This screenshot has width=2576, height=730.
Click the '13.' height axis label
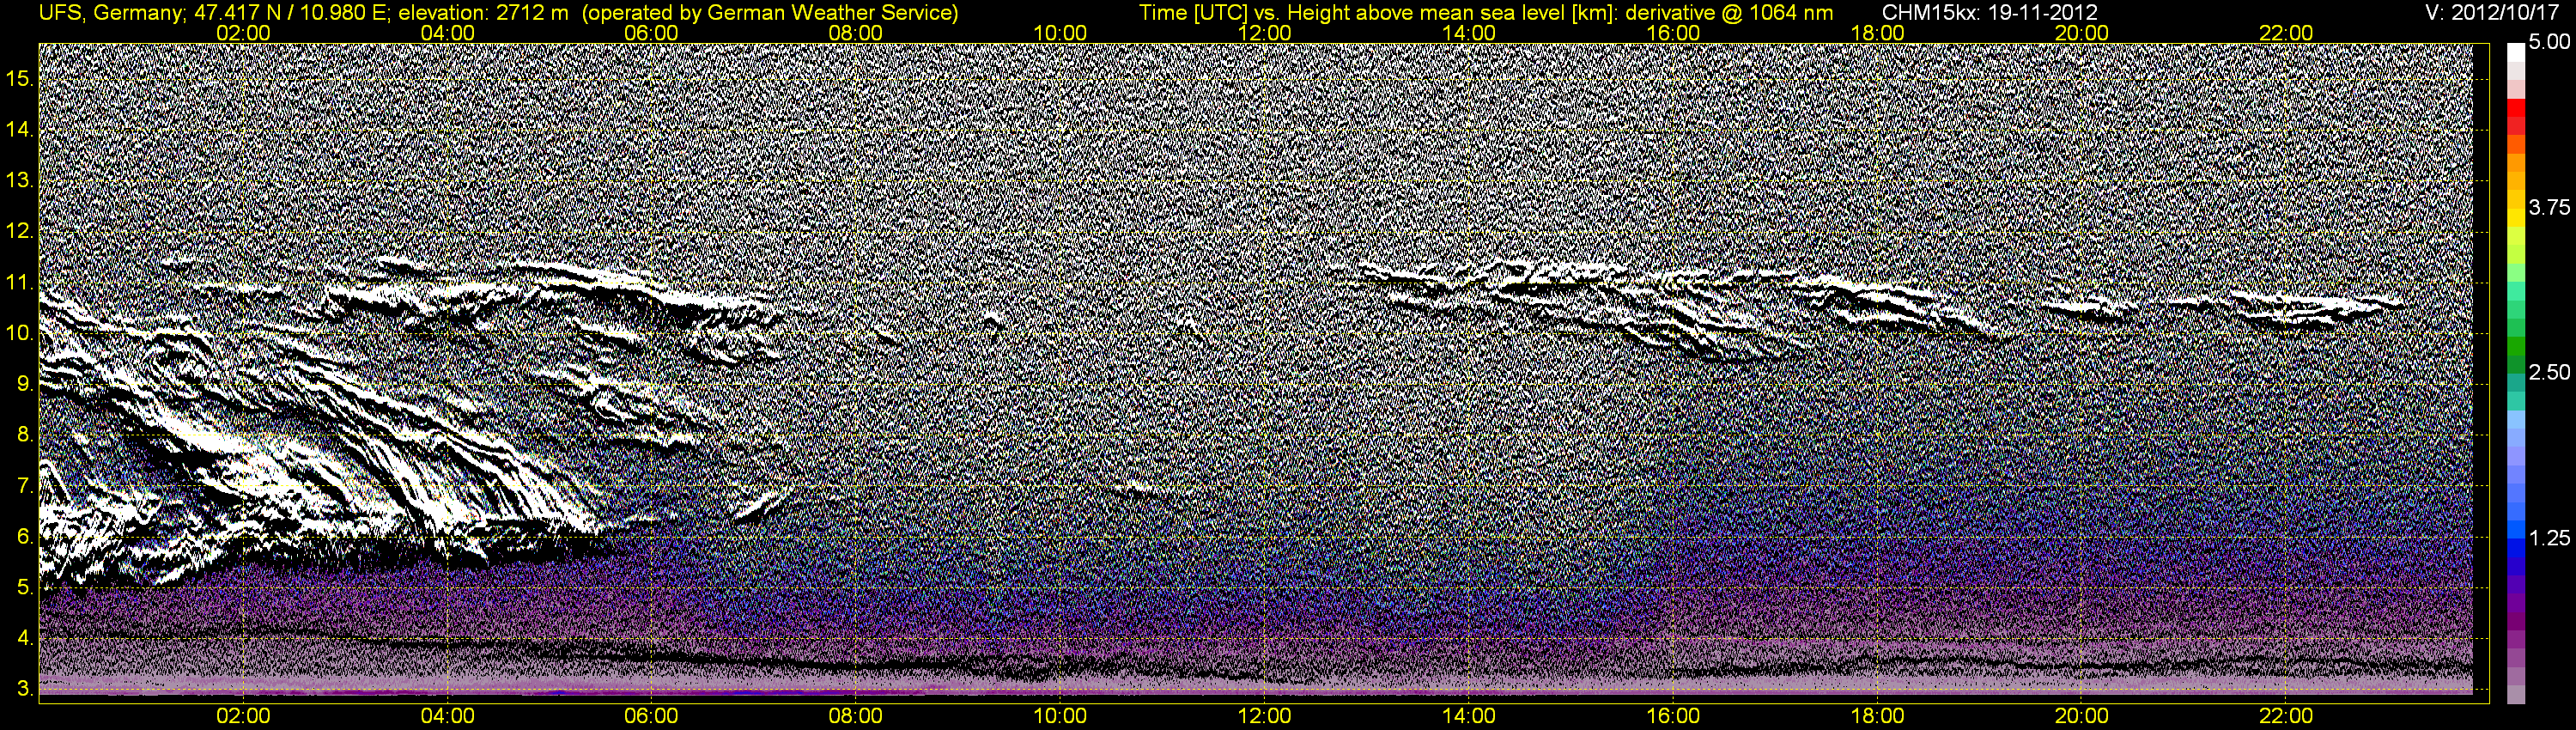tap(21, 181)
